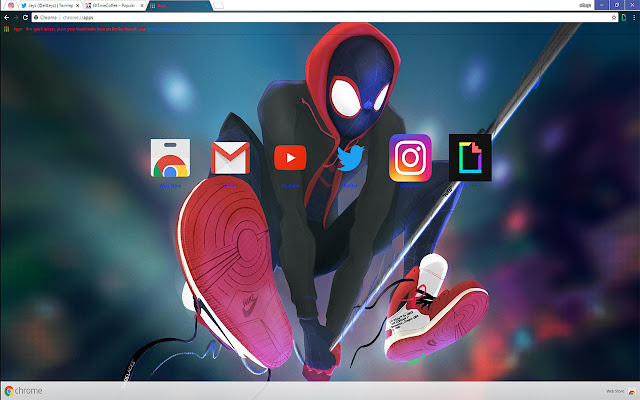Open Chrome's three-dot menu
This screenshot has height=400, width=640.
[634, 17]
